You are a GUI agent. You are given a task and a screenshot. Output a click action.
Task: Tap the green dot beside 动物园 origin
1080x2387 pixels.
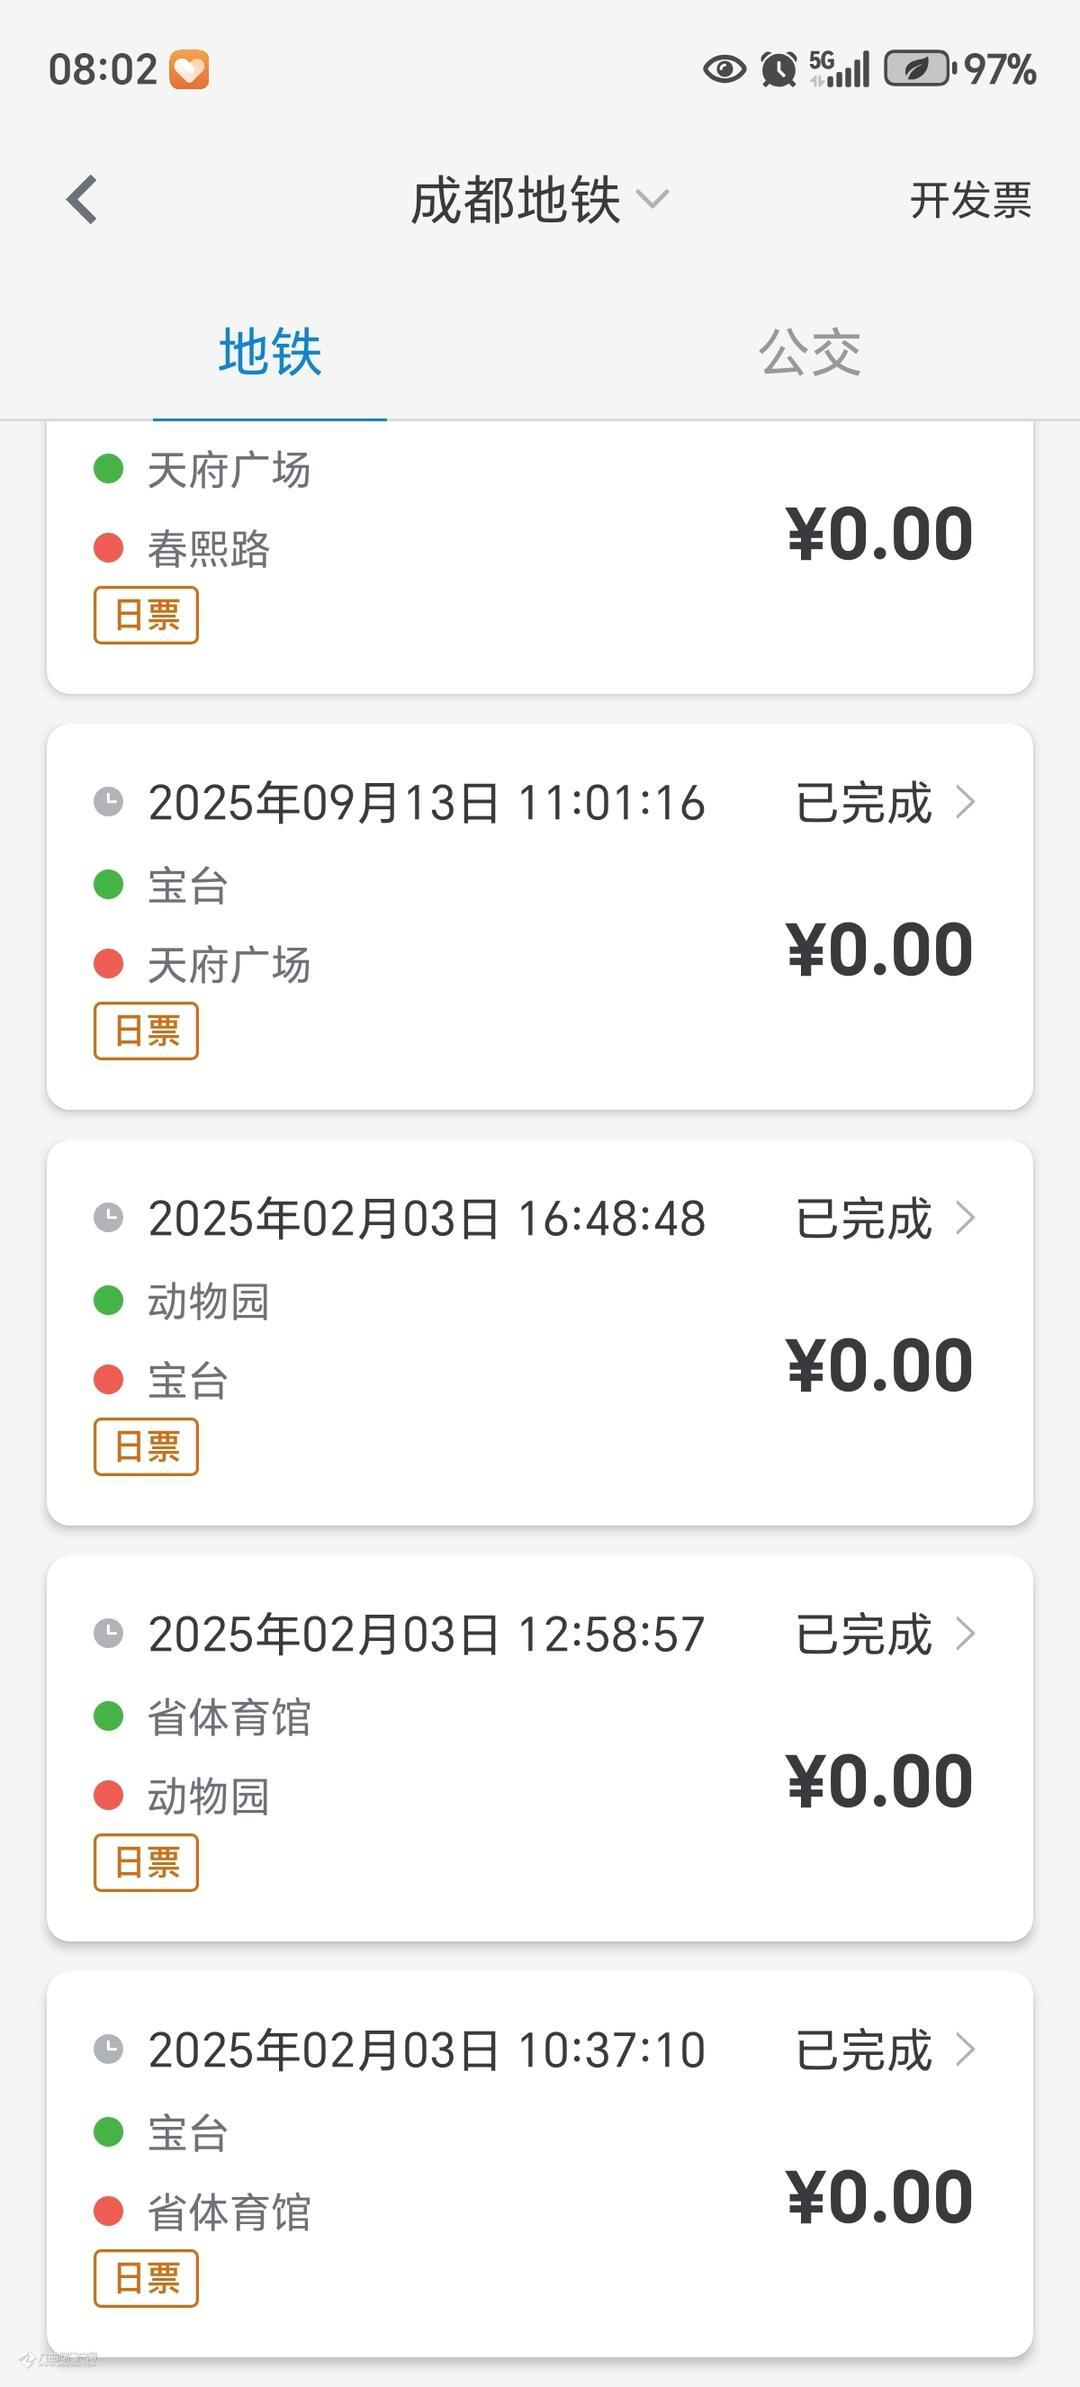pyautogui.click(x=108, y=1301)
